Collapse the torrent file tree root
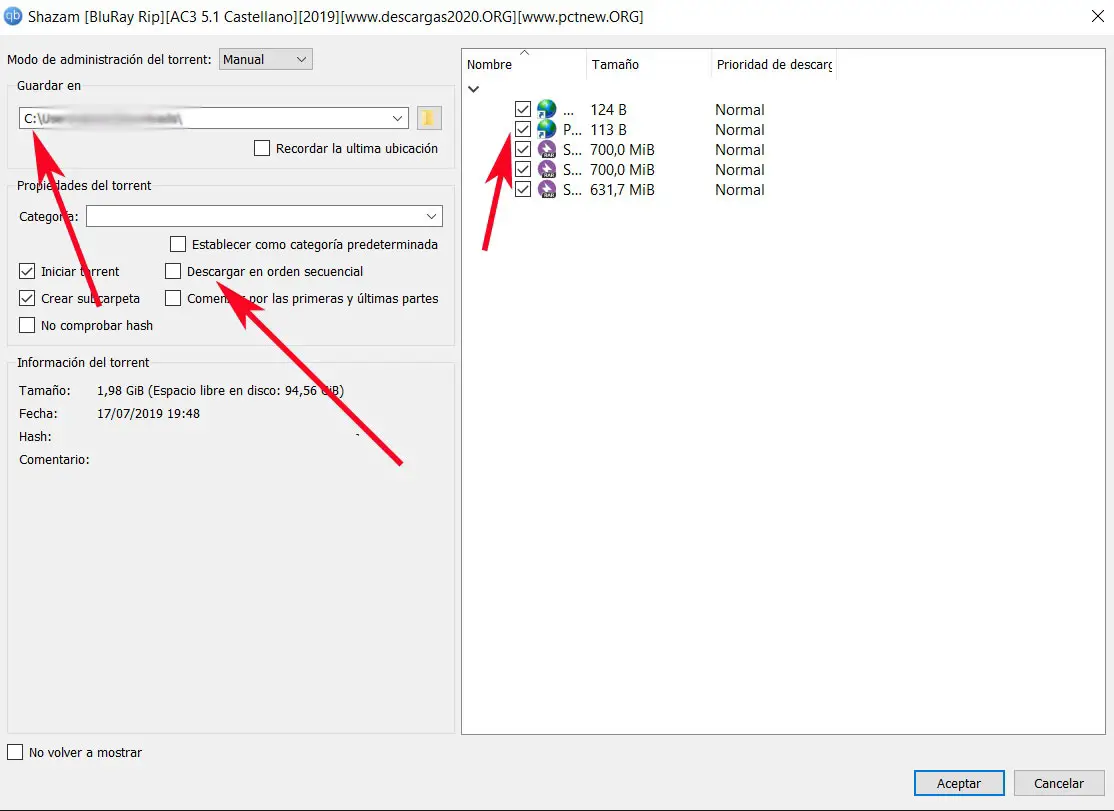This screenshot has width=1114, height=811. [473, 89]
